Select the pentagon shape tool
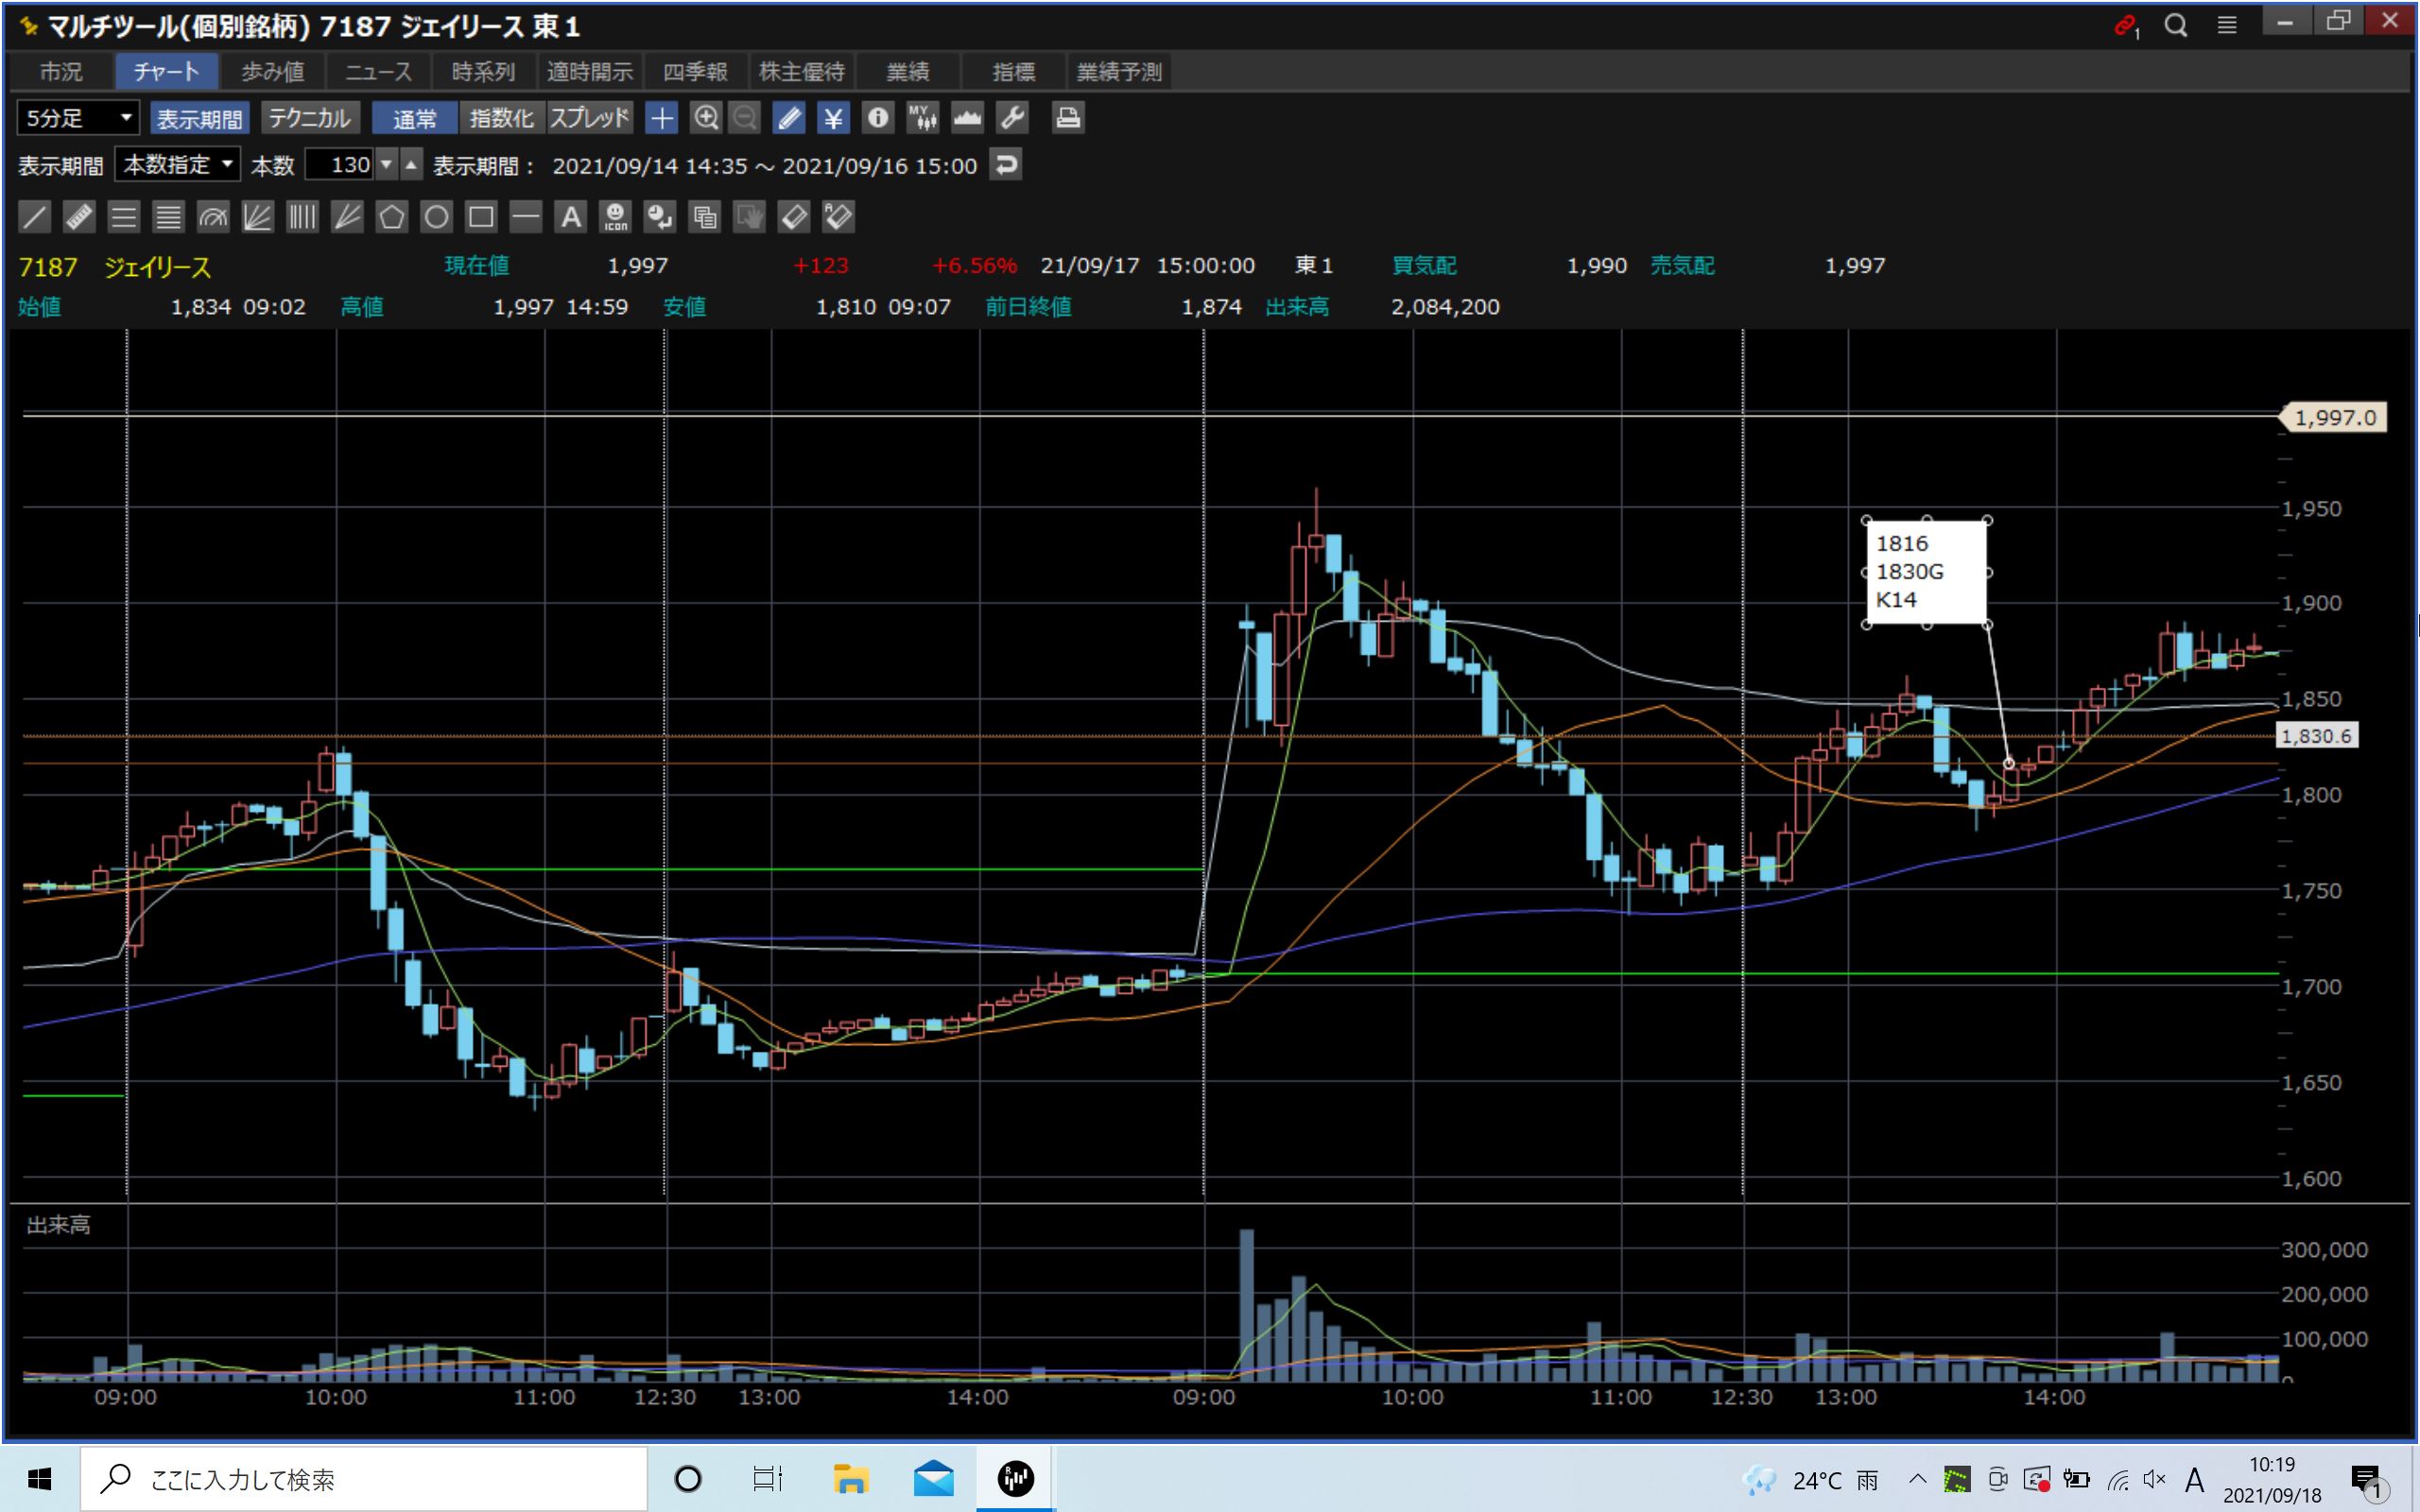 [x=392, y=217]
